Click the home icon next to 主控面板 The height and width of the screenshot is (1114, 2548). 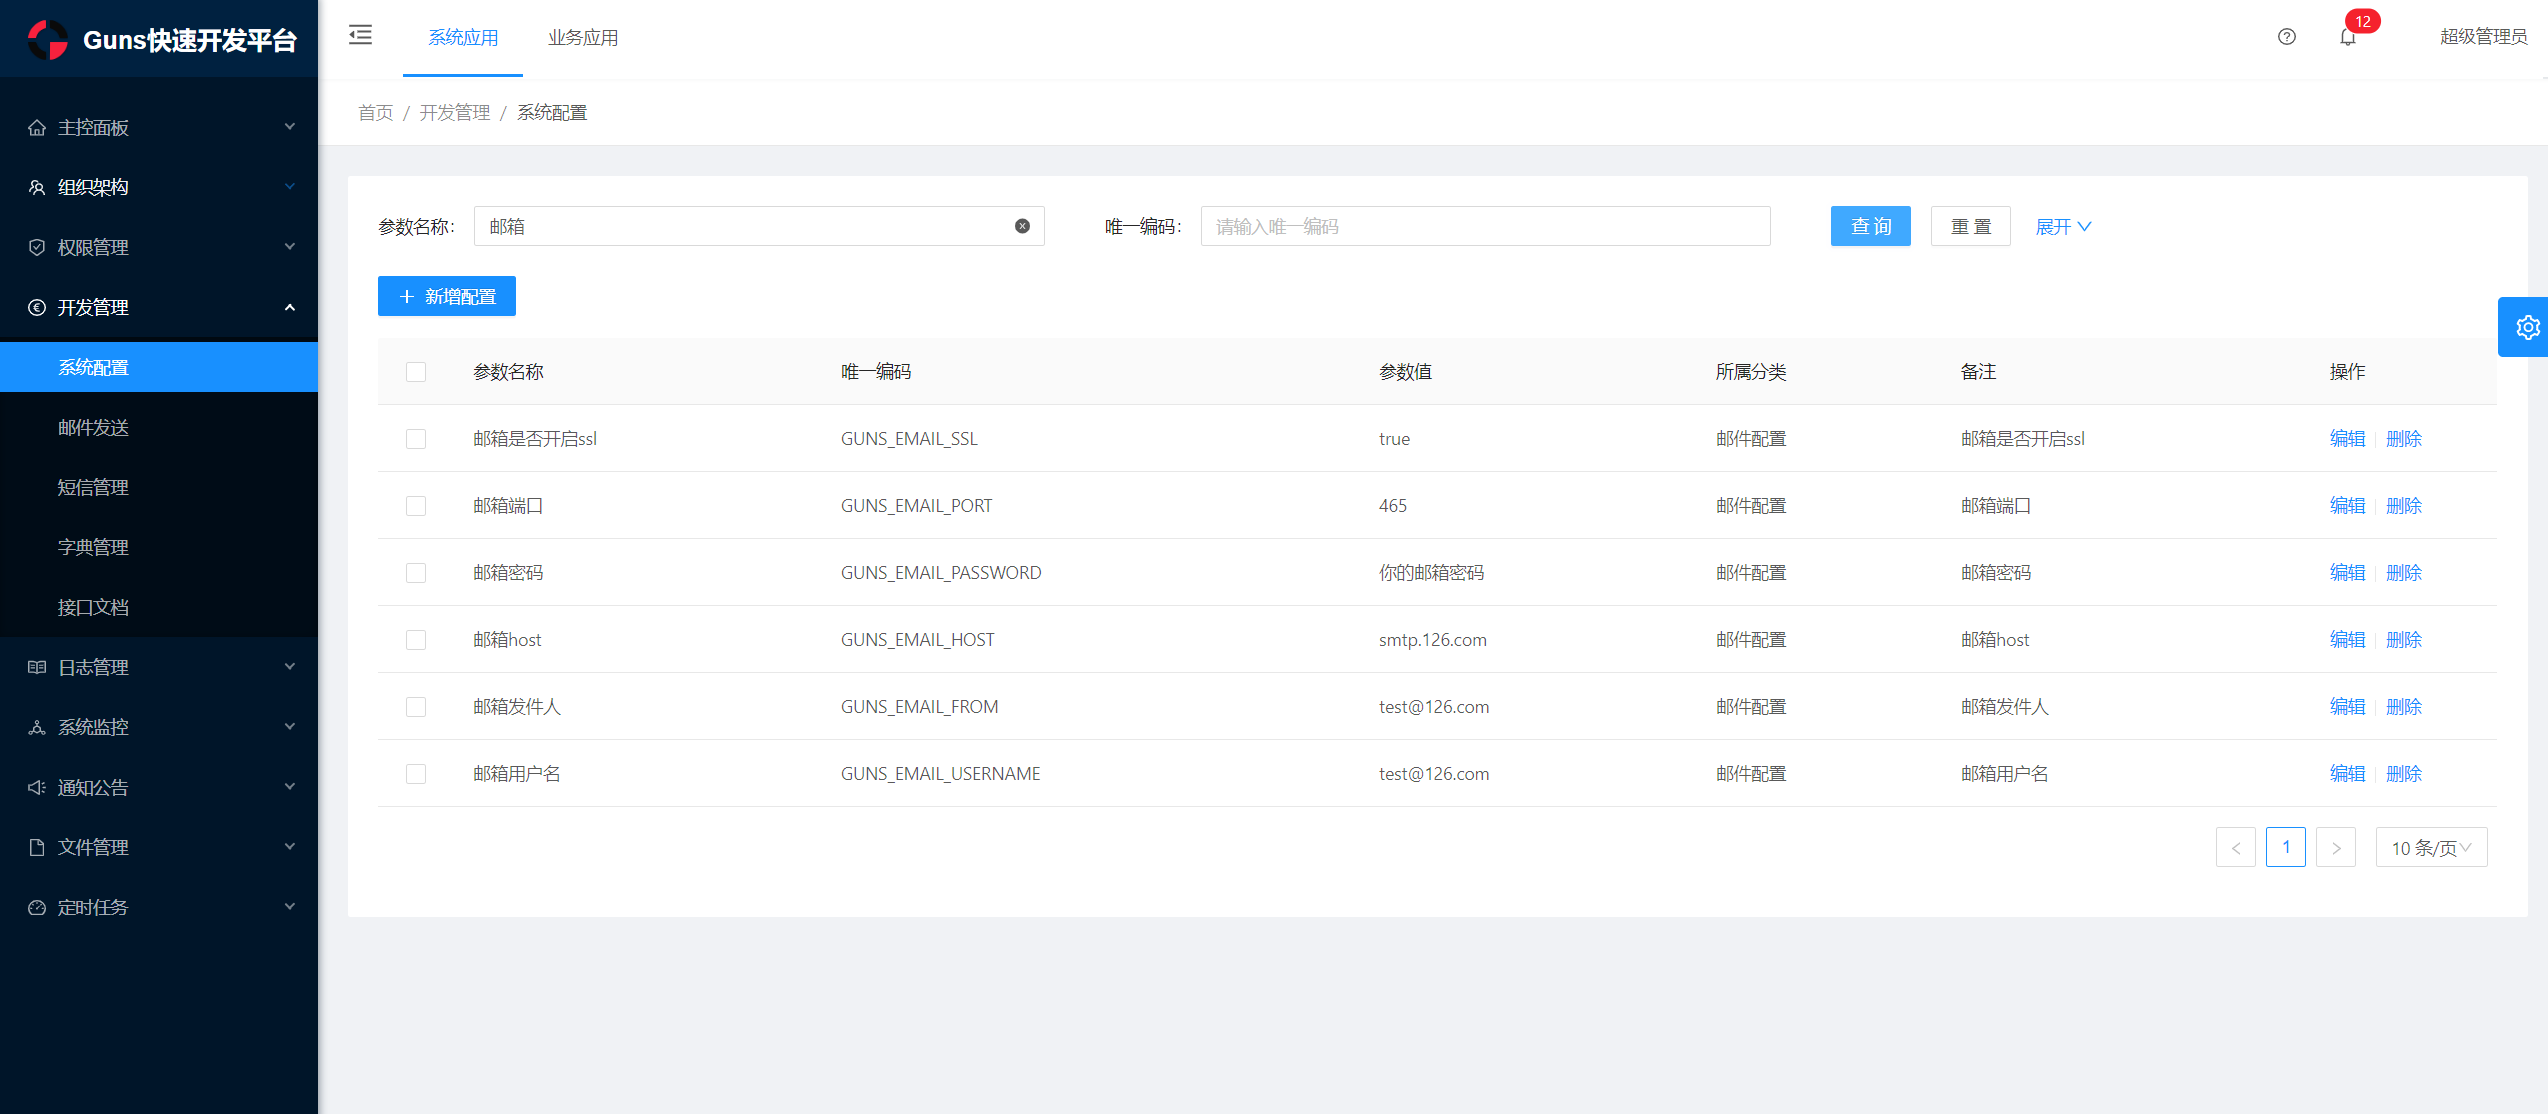[x=37, y=127]
